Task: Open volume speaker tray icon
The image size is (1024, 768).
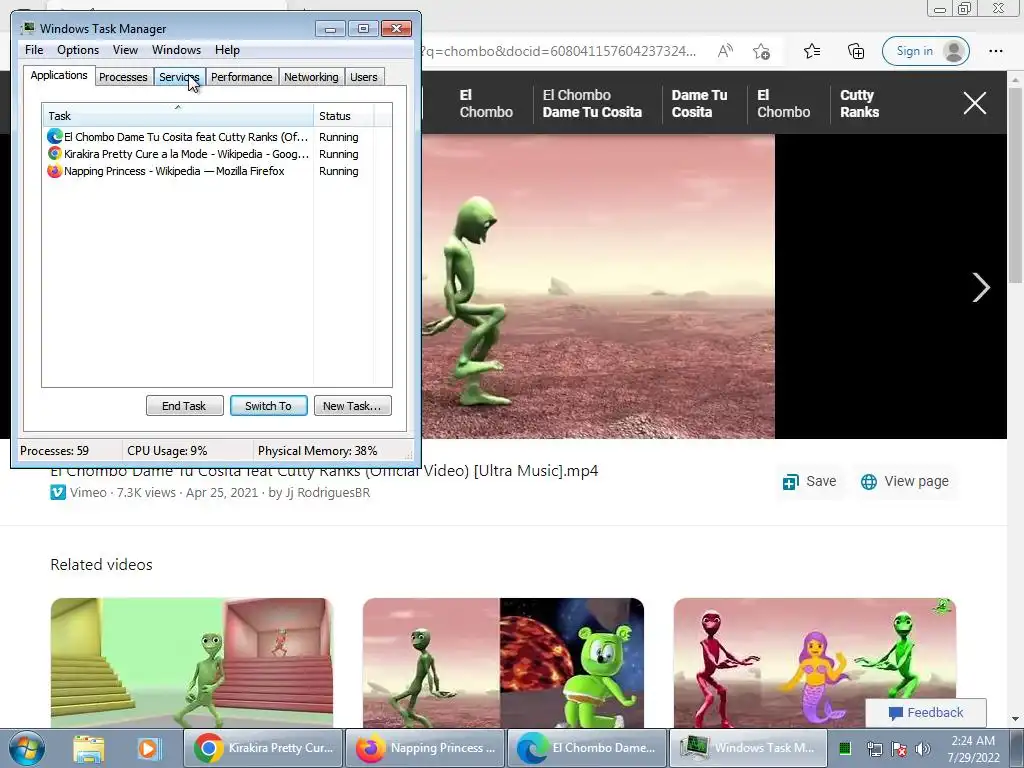Action: click(923, 749)
